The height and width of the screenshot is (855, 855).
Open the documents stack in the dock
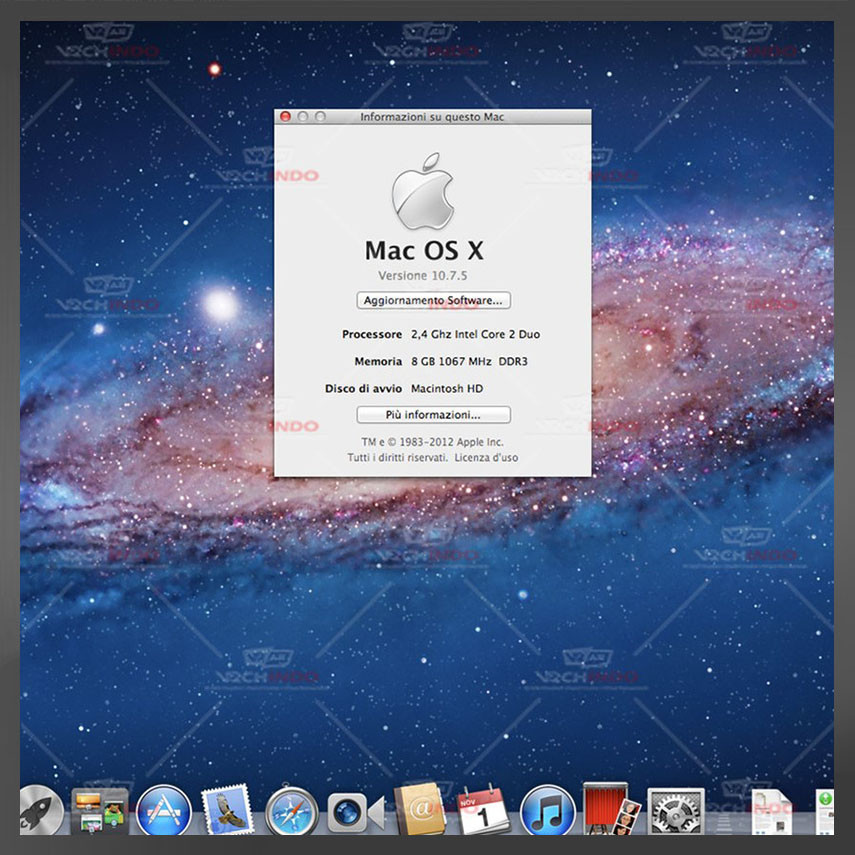772,809
